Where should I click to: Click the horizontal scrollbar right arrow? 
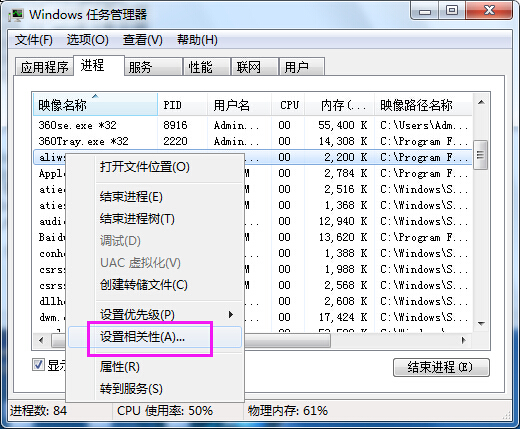tap(464, 340)
